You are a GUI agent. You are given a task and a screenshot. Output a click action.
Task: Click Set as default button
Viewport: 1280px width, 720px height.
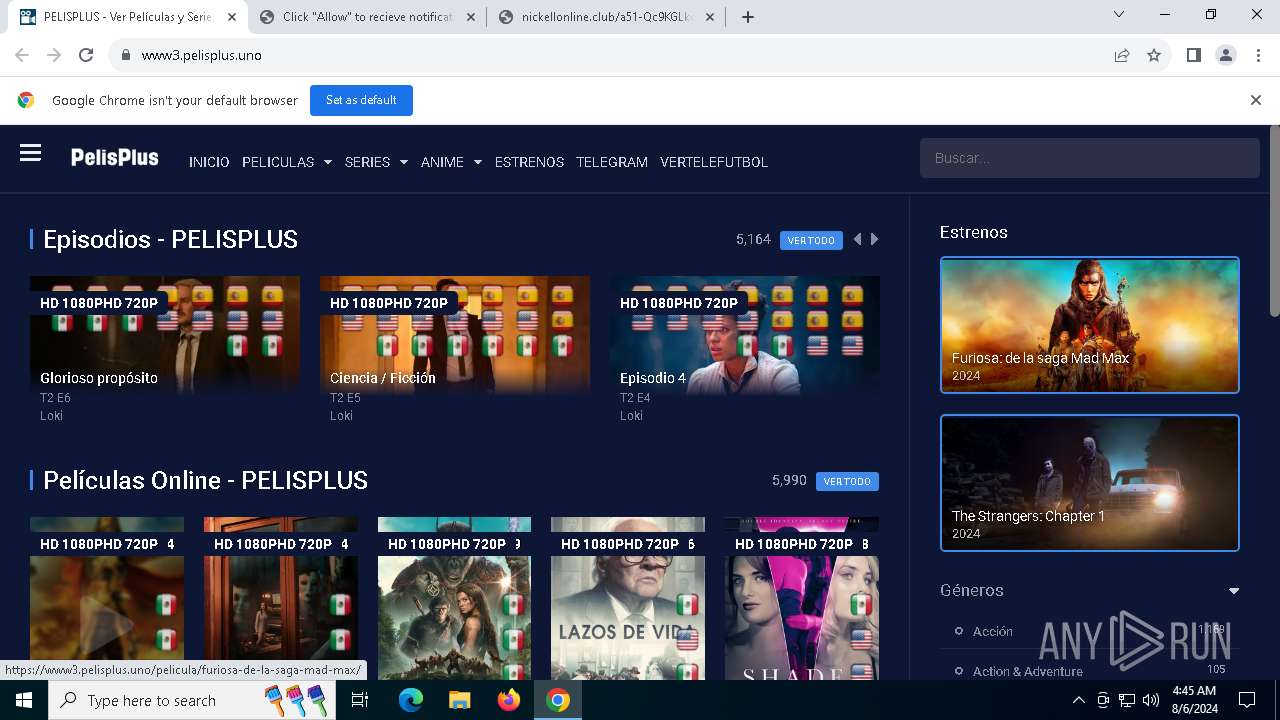coord(361,100)
